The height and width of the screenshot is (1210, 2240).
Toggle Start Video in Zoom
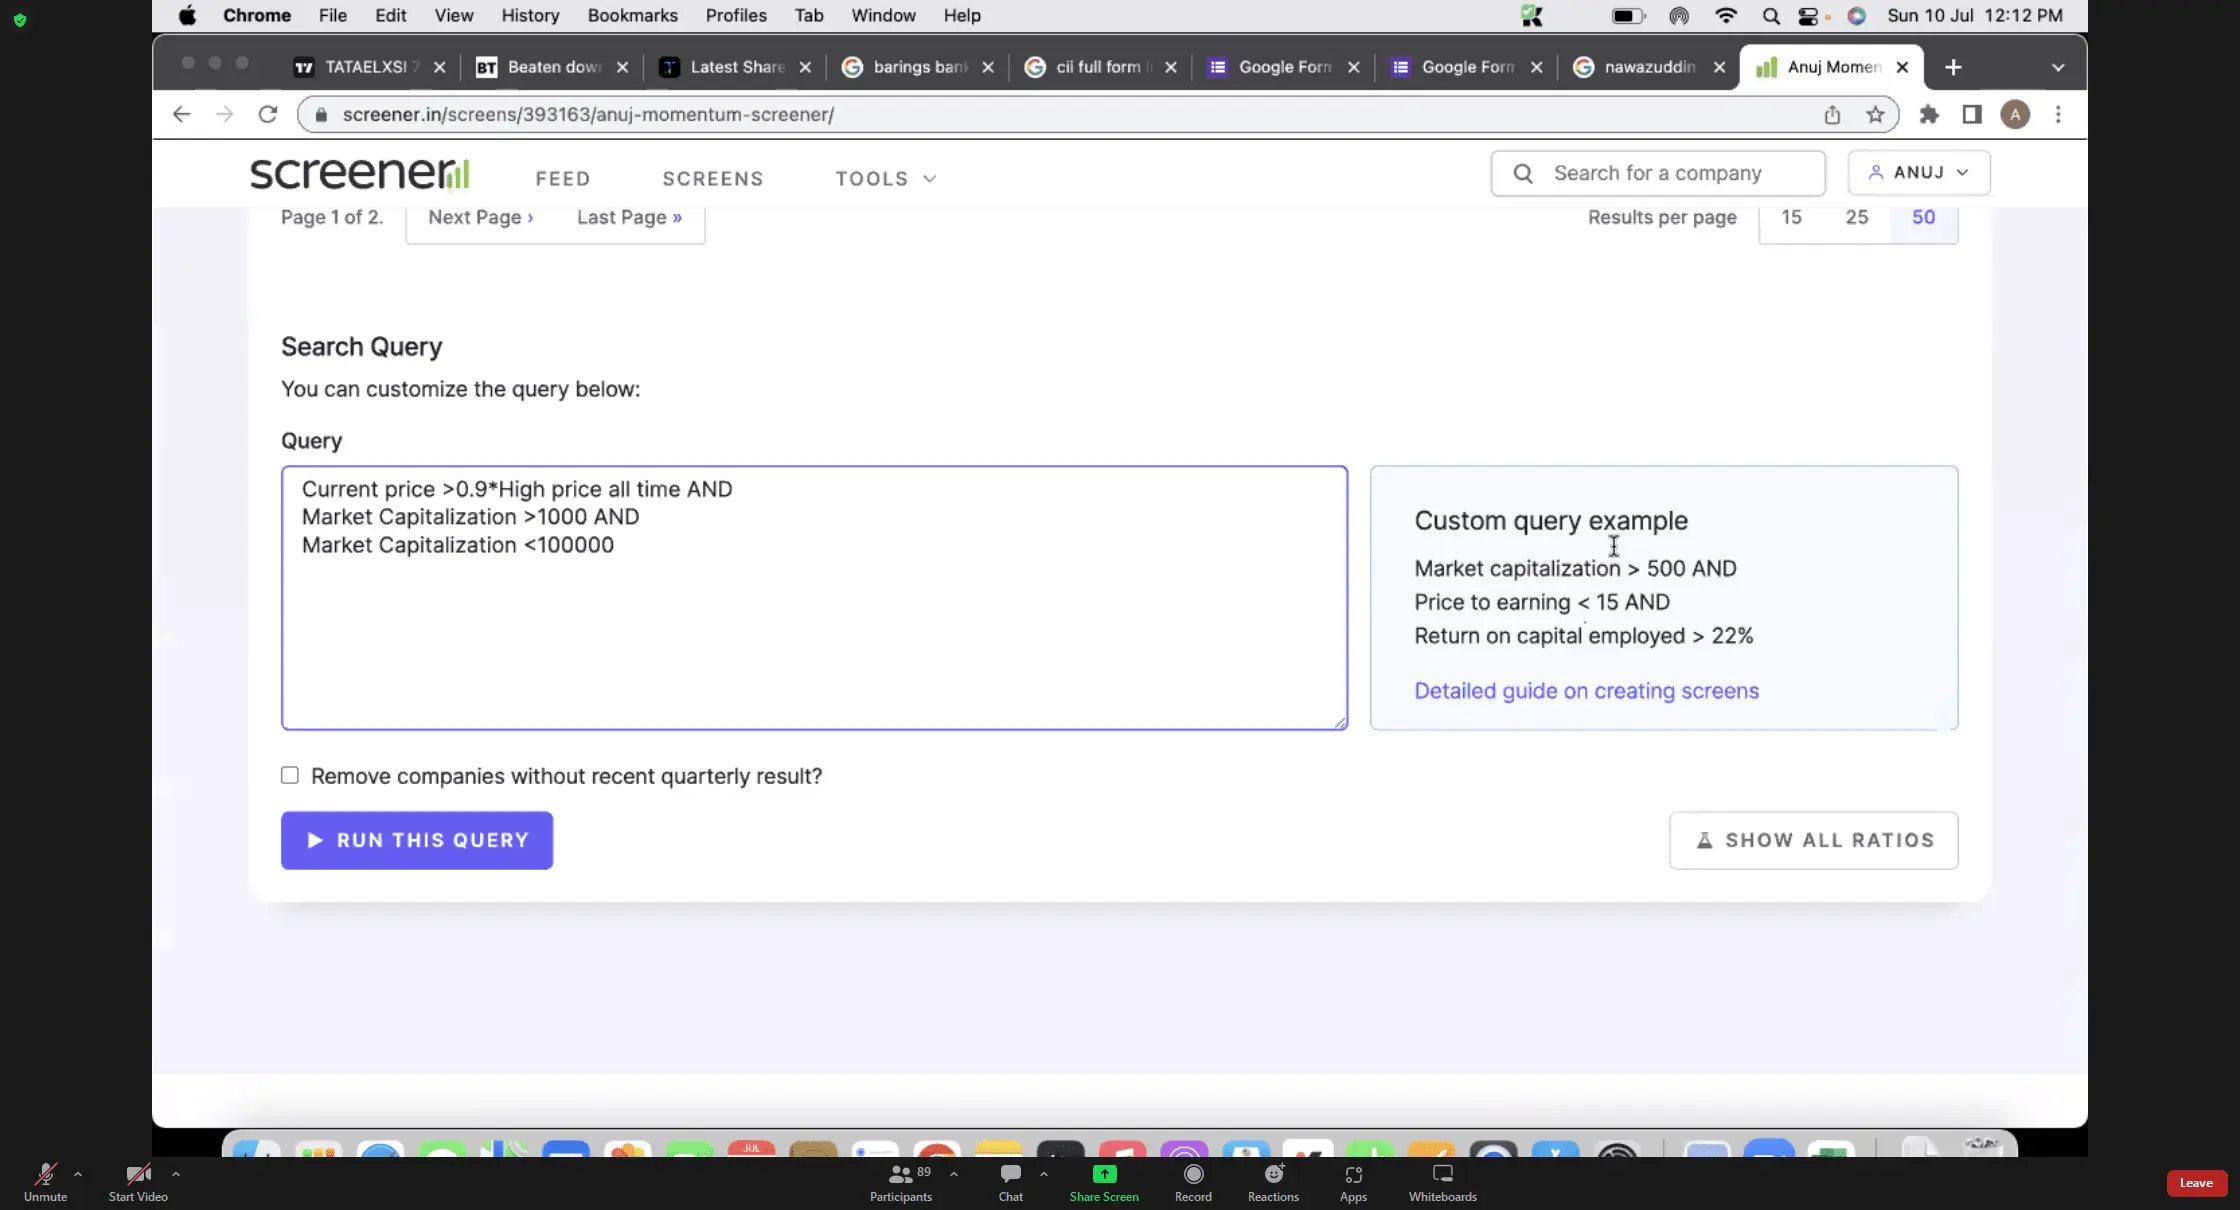[138, 1175]
